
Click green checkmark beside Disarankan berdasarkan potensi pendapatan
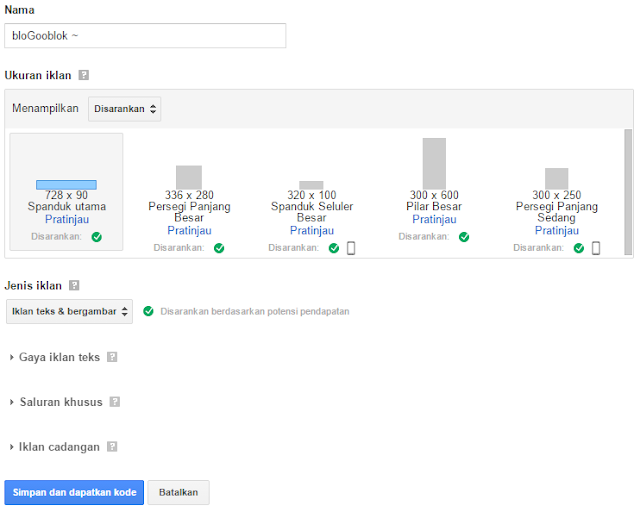pyautogui.click(x=148, y=312)
